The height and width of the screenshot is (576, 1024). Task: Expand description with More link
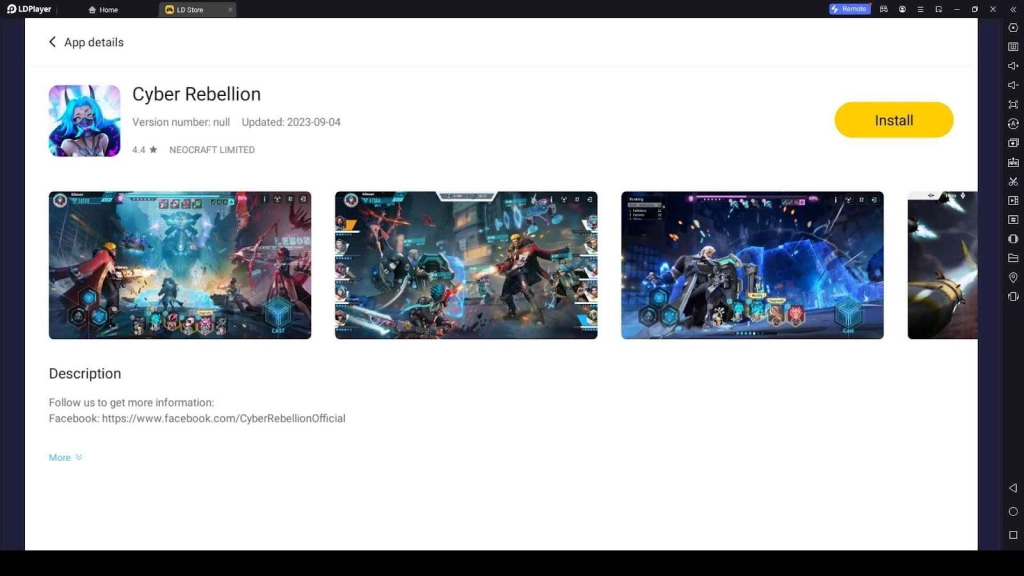tap(65, 457)
